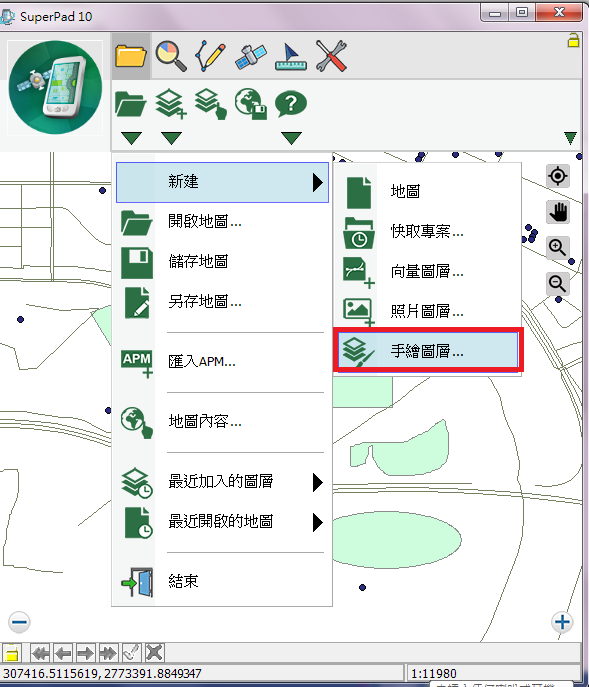Expand the dropdown arrow under open folder icon

pyautogui.click(x=131, y=138)
